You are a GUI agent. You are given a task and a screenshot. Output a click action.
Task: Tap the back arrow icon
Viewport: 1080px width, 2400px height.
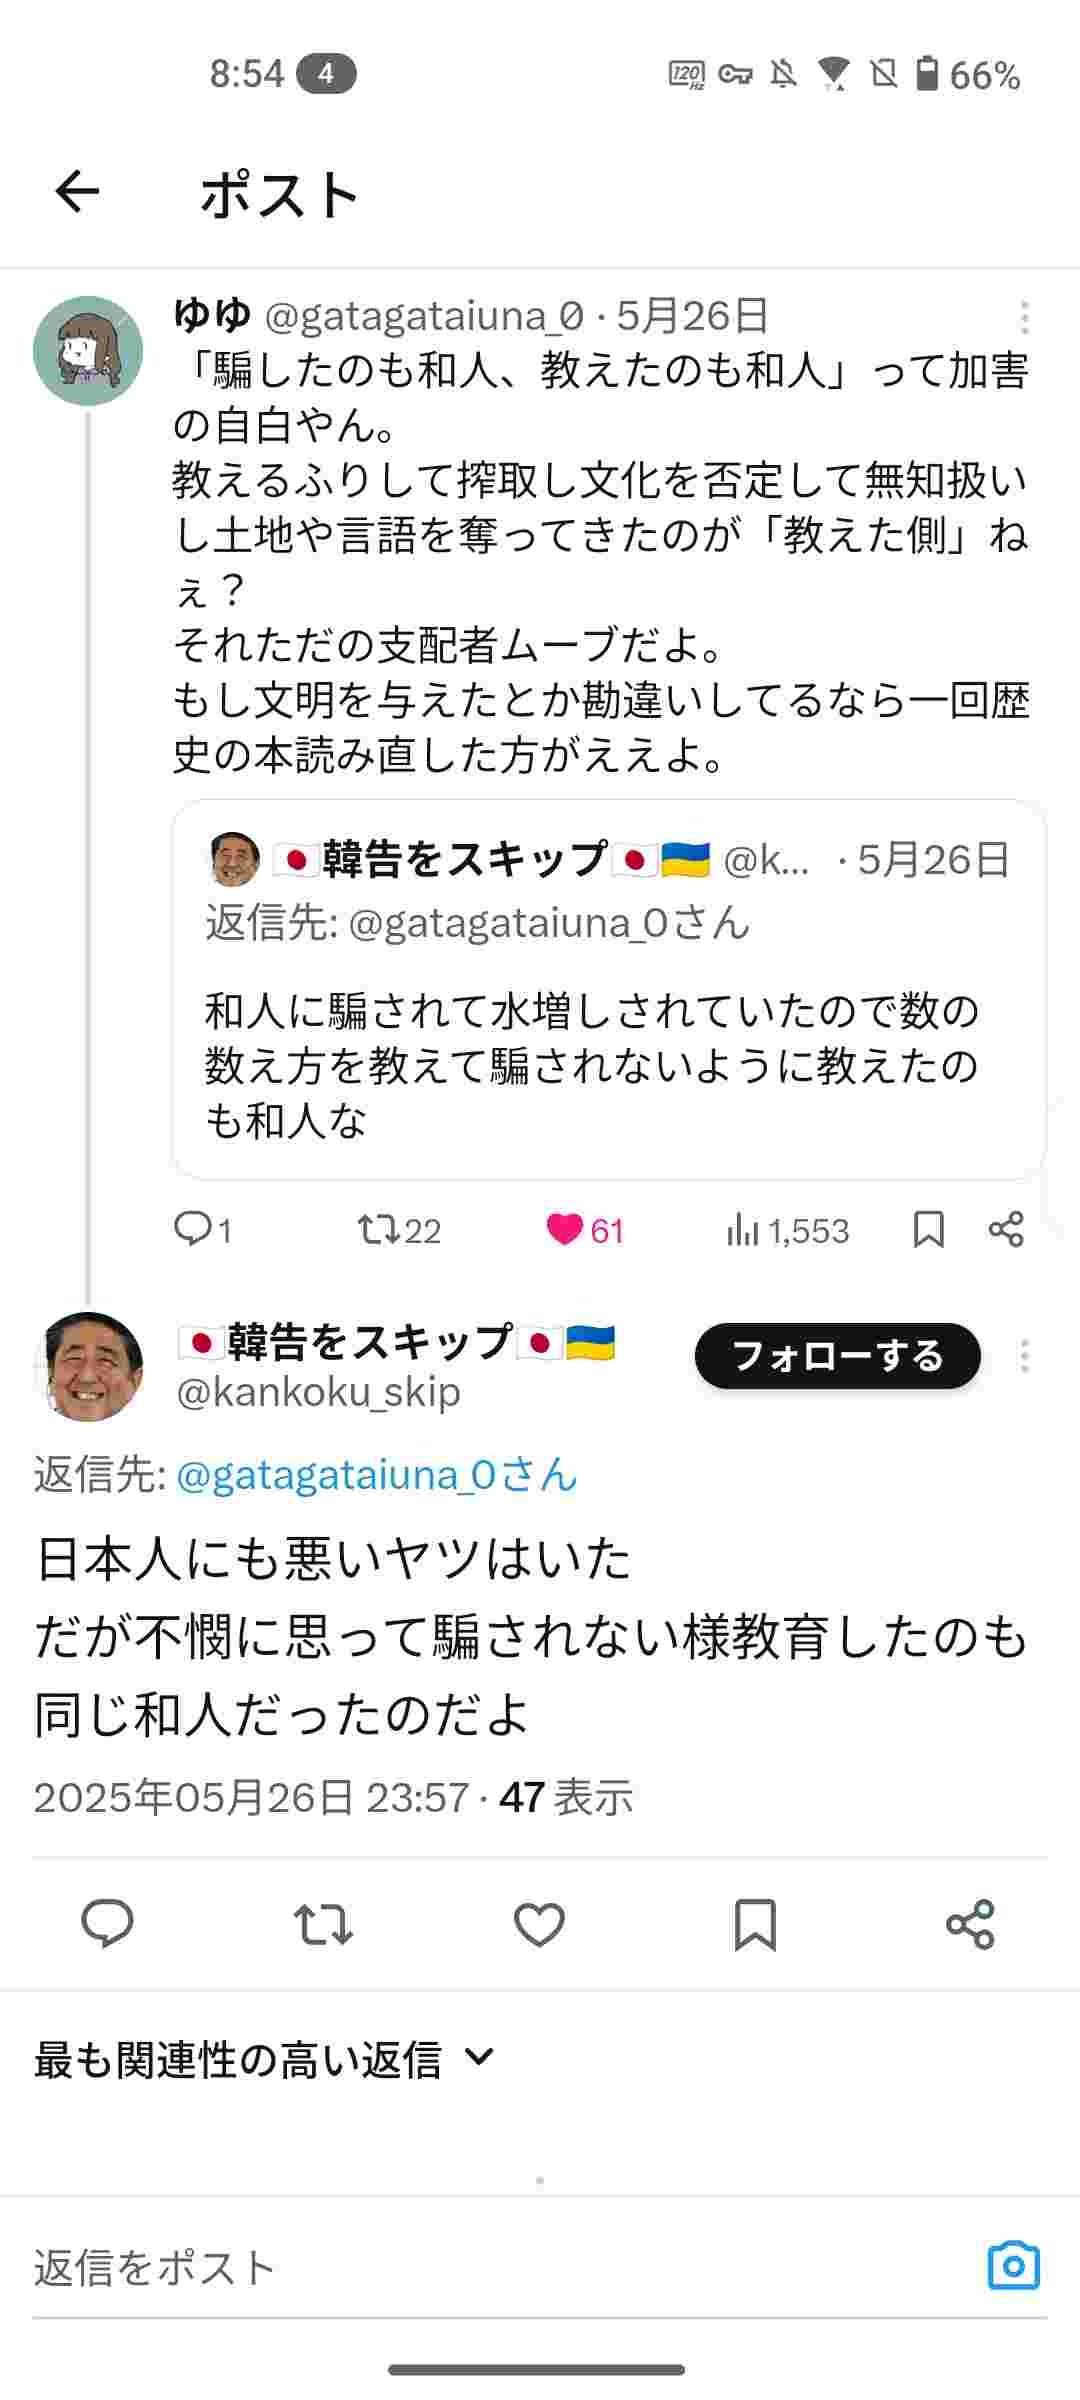[77, 192]
